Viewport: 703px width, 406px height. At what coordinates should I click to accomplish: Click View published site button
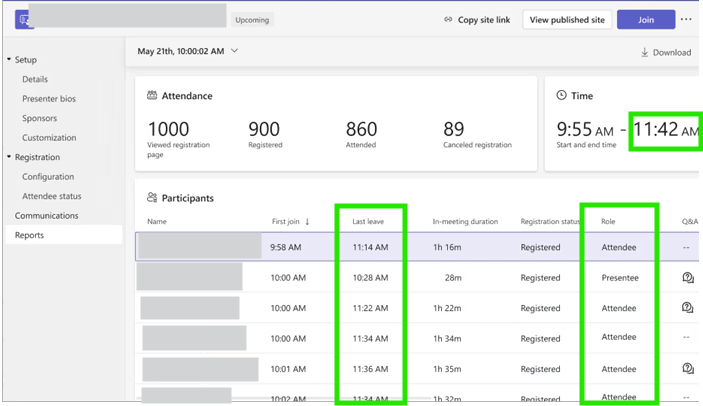click(567, 20)
